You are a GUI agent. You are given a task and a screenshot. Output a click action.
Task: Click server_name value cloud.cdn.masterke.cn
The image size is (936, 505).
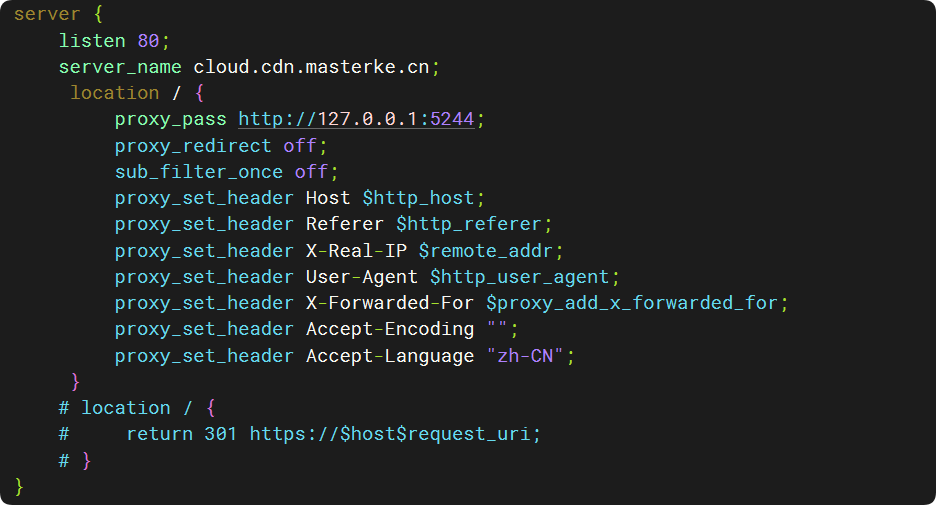click(x=311, y=67)
